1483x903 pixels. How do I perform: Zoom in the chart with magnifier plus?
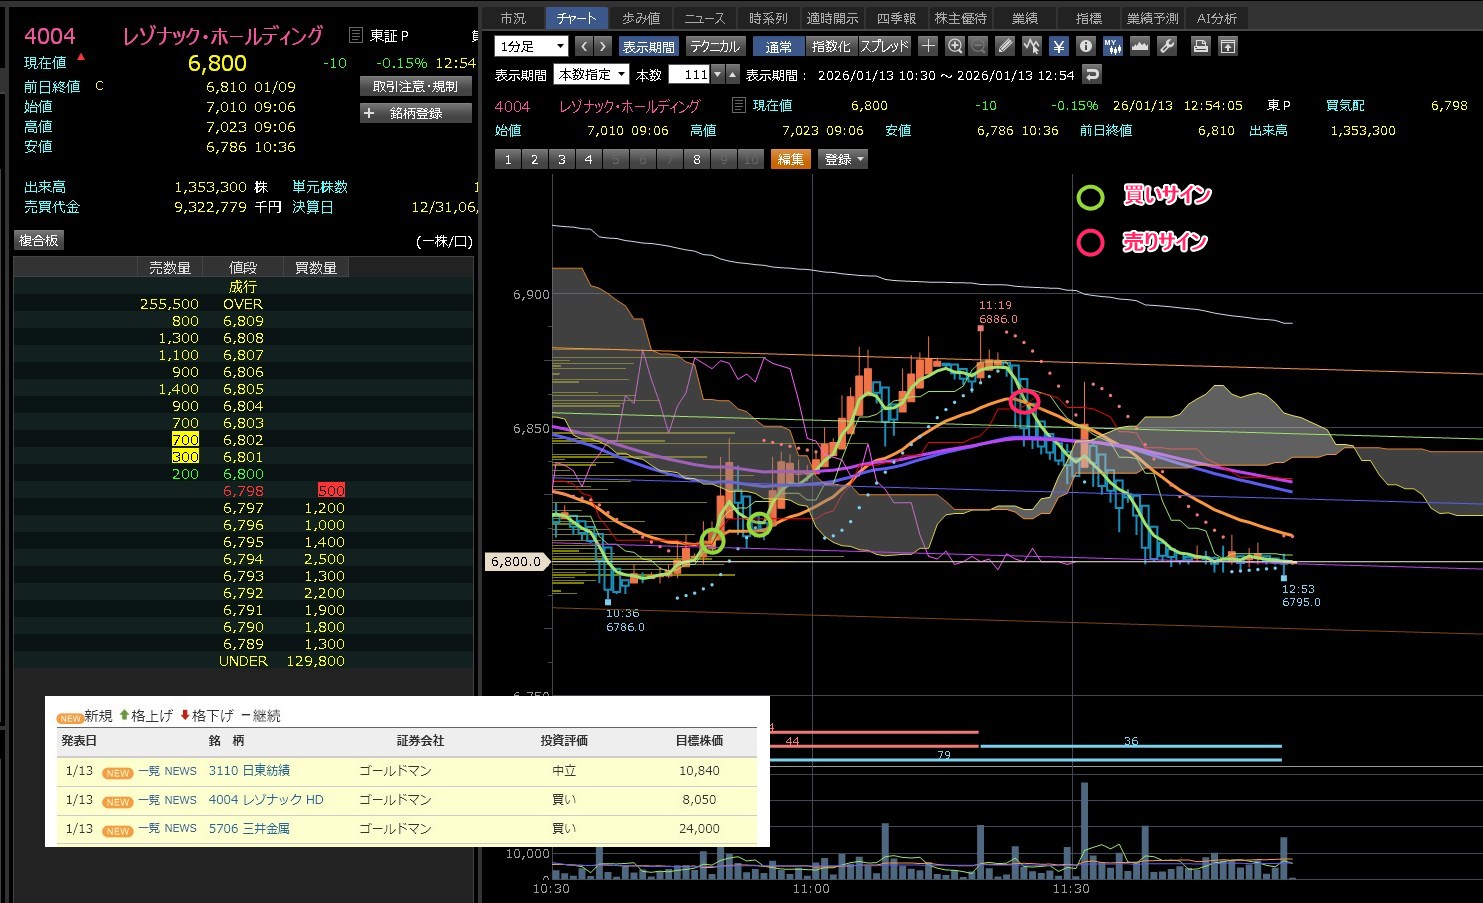click(x=955, y=46)
